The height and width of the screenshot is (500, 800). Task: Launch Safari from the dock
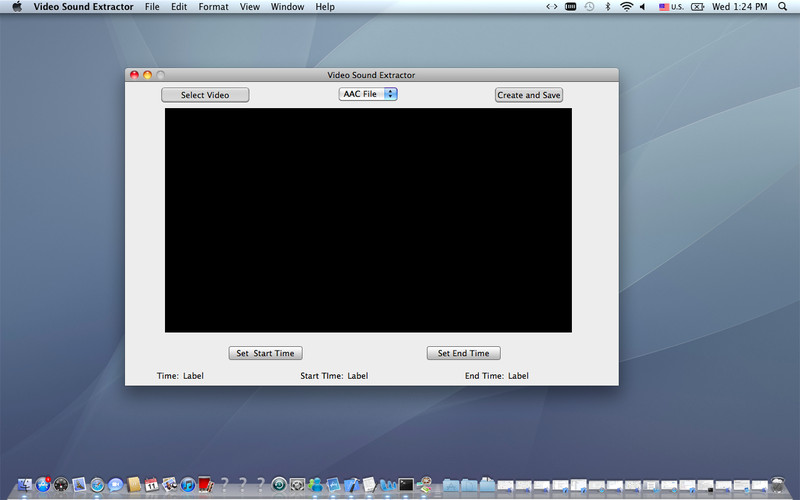97,484
